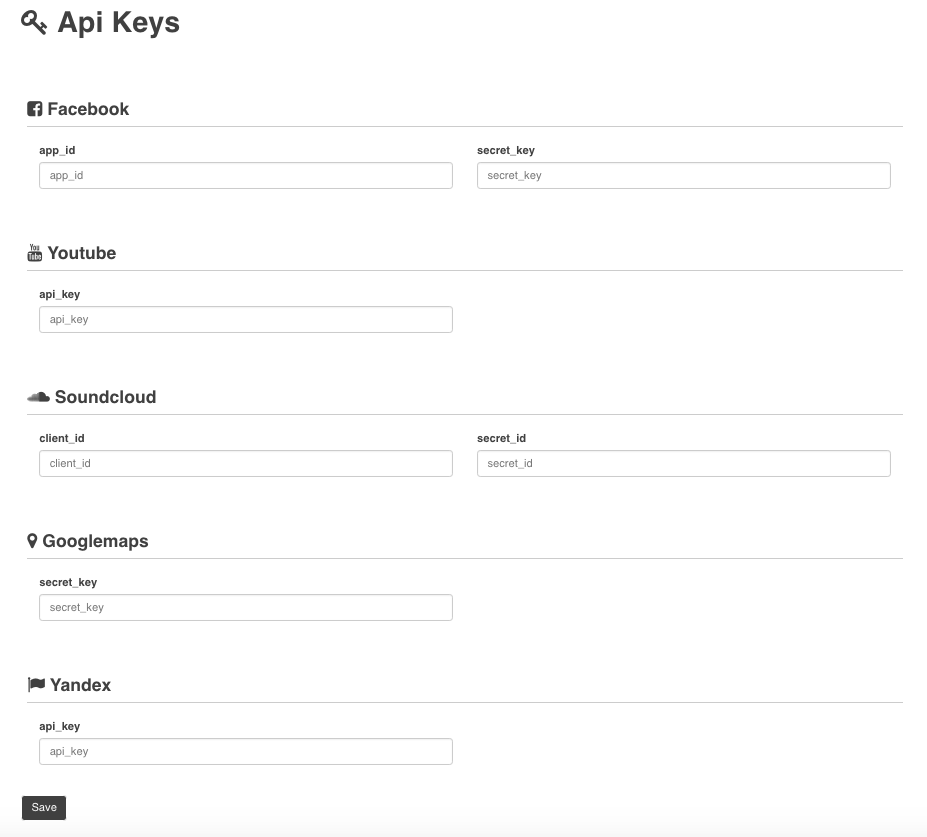Click into the Soundcloud client_id field

coord(245,464)
